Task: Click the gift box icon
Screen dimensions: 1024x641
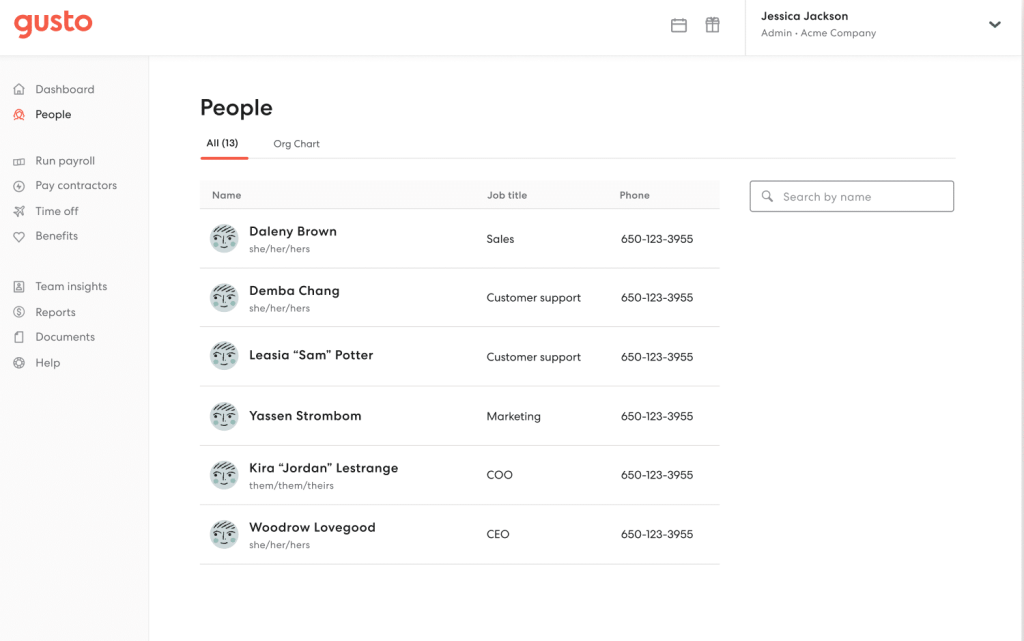Action: click(712, 26)
